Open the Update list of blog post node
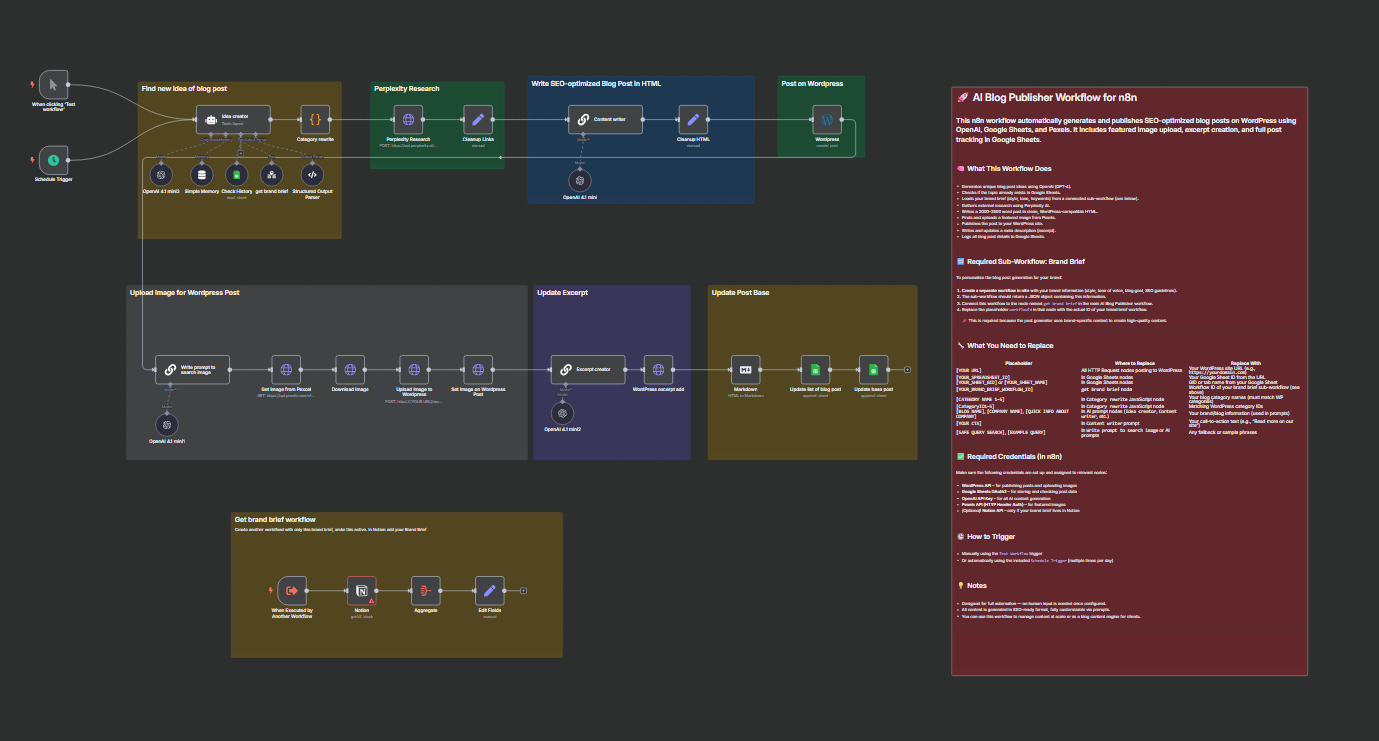Screen dimensions: 1379x741 click(x=815, y=370)
